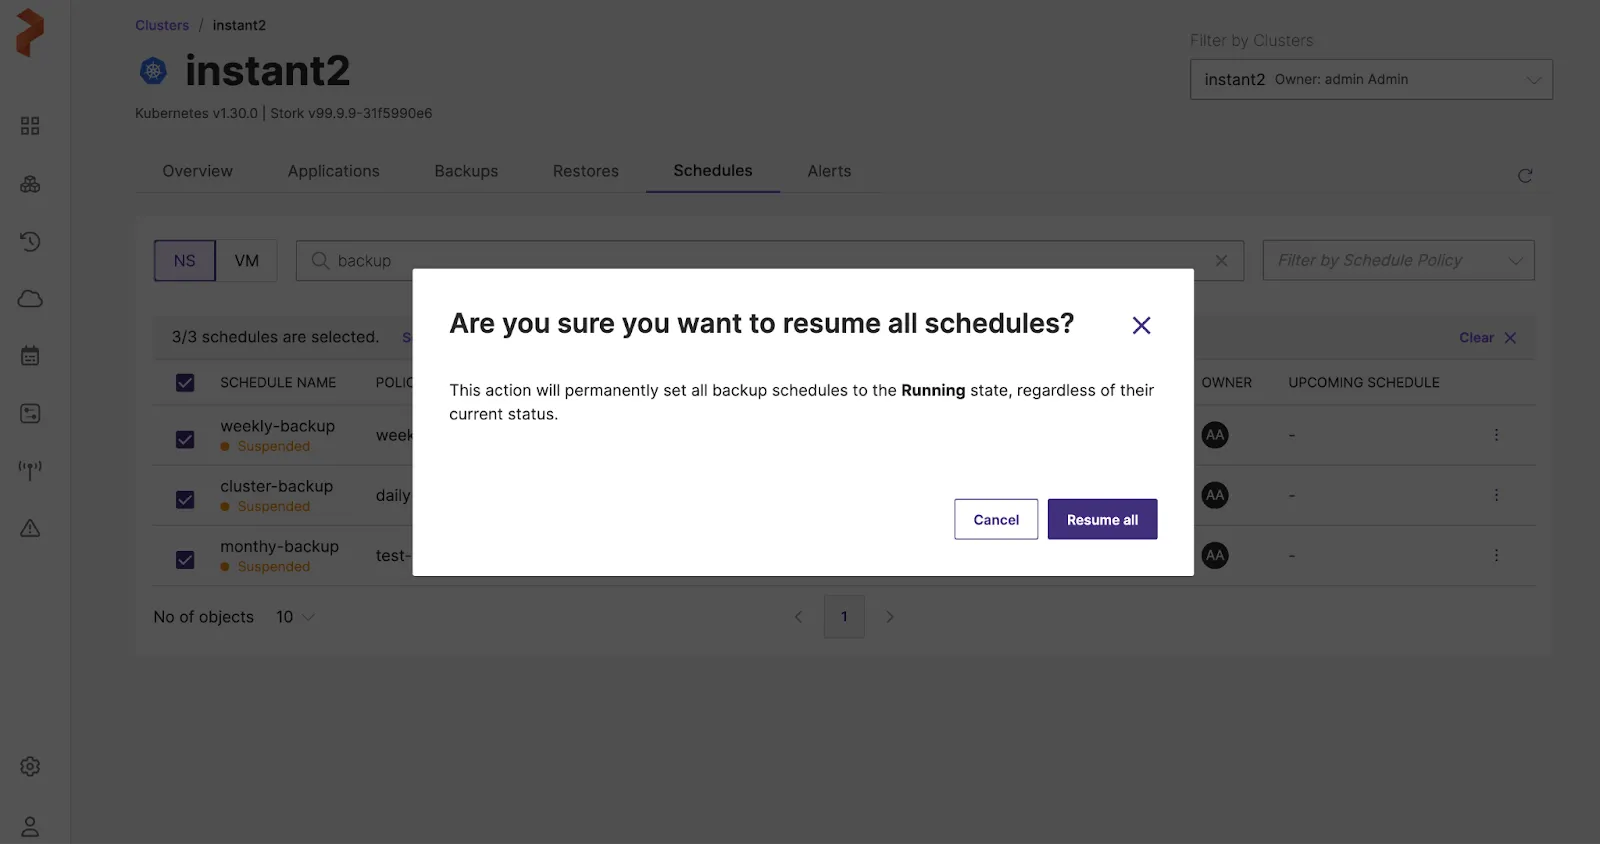Open the schedules calendar icon in sidebar
This screenshot has width=1600, height=844.
(30, 356)
